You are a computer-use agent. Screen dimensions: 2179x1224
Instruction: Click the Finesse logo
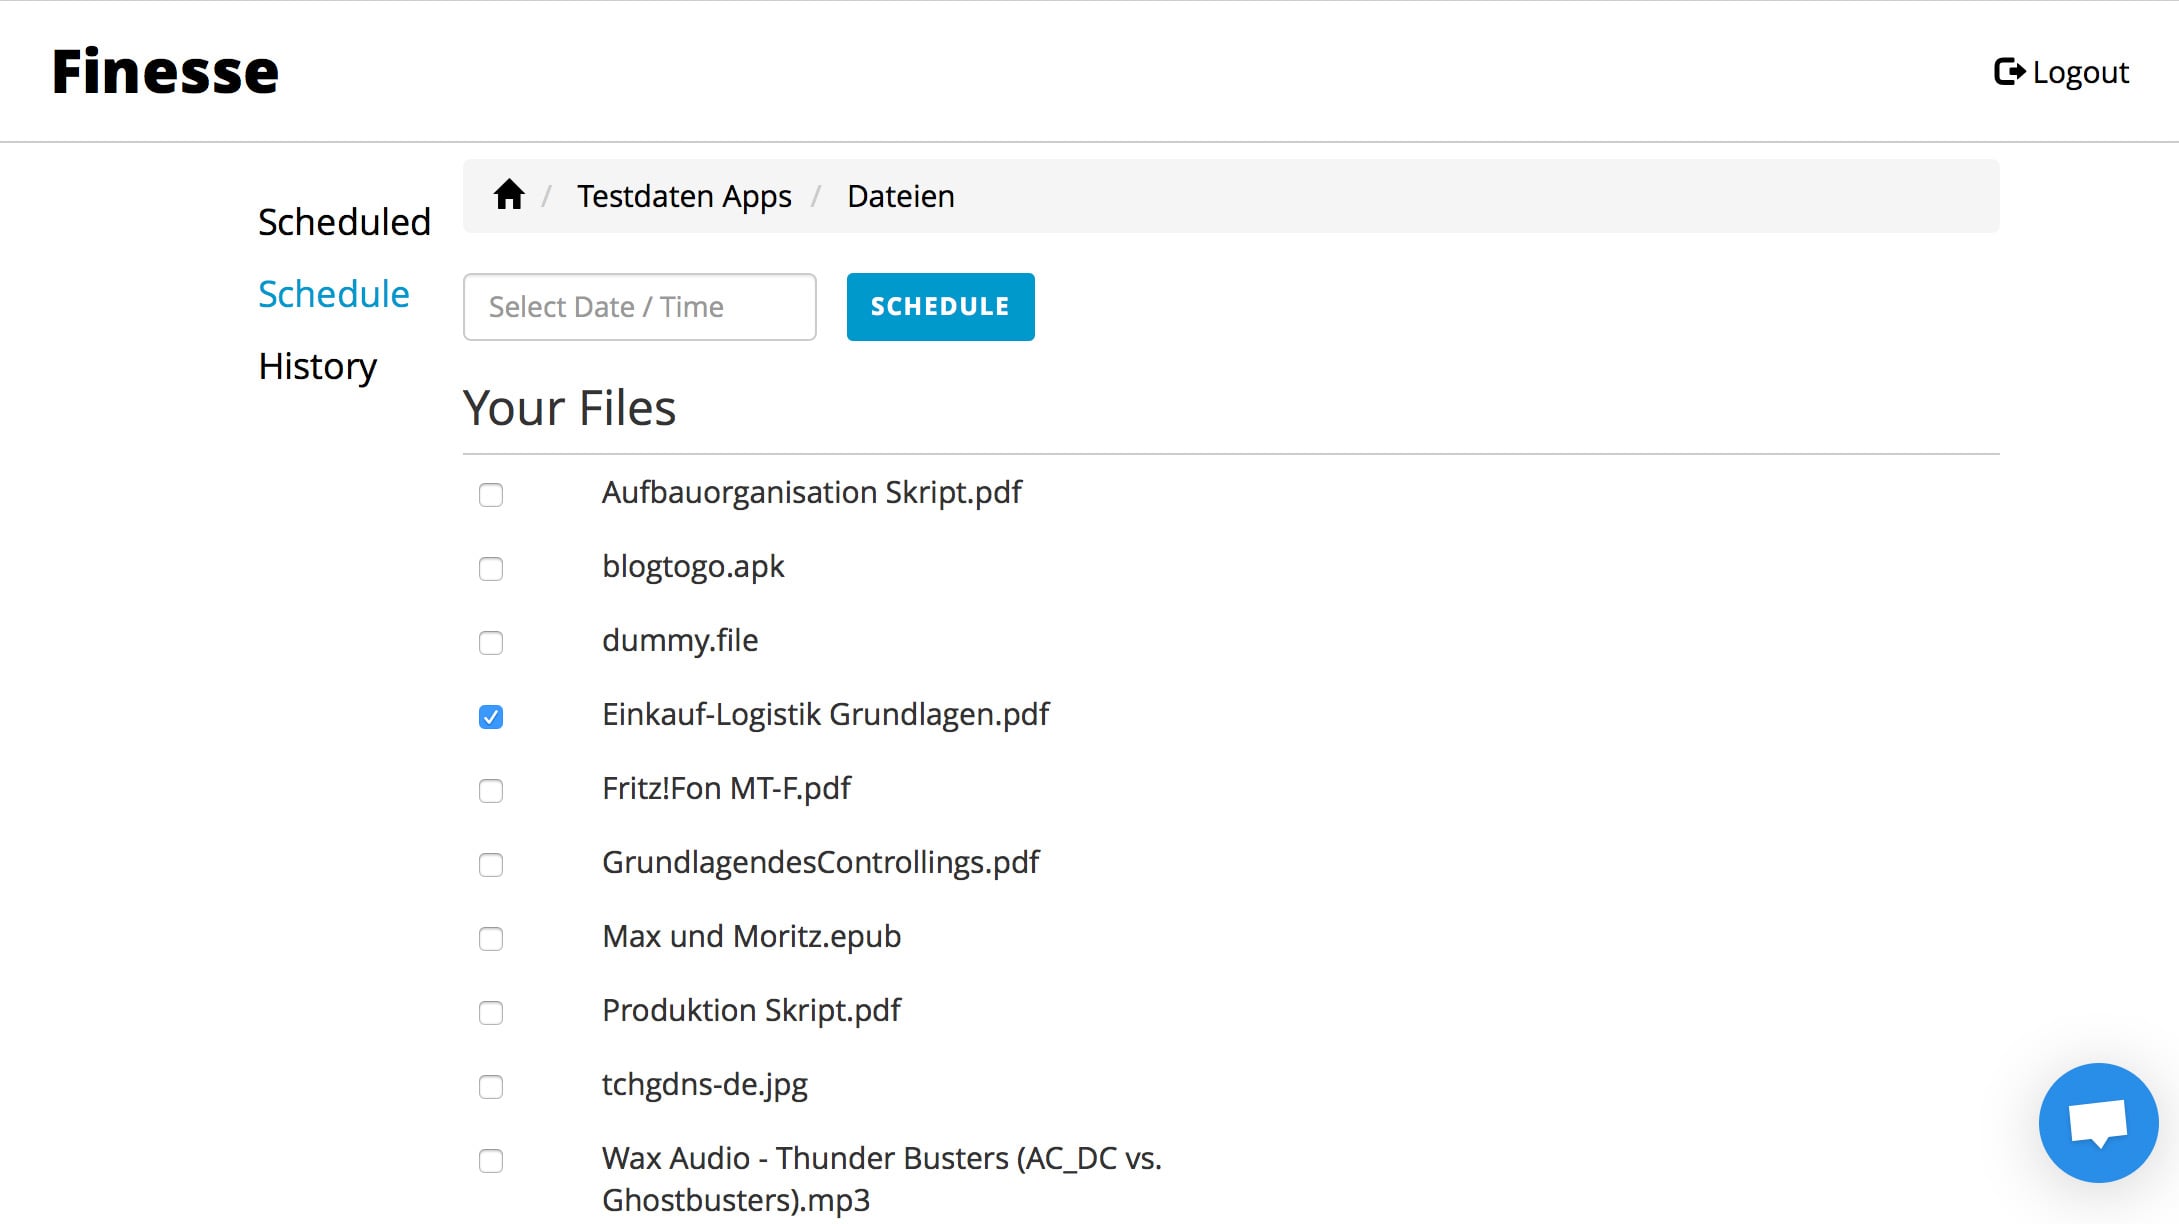(166, 72)
